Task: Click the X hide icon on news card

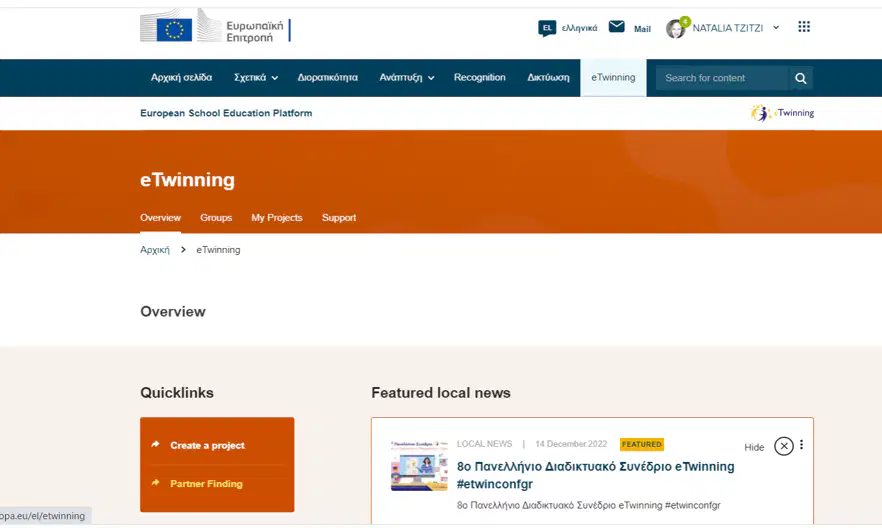Action: click(x=784, y=446)
